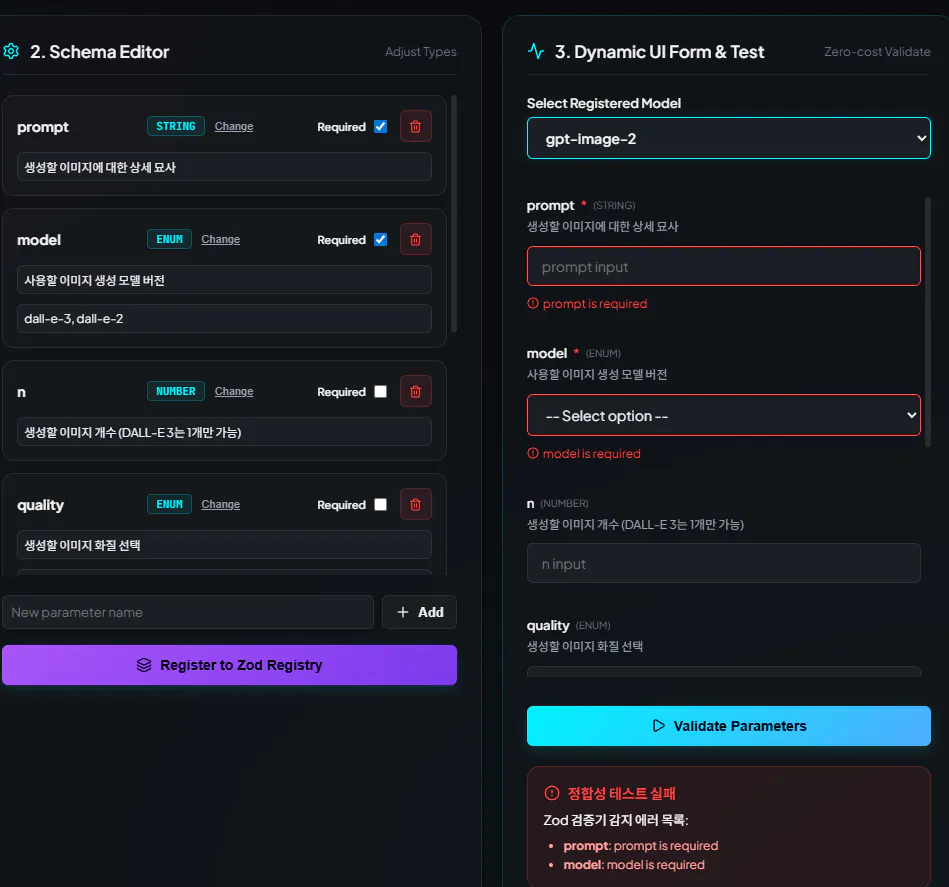The image size is (949, 887).
Task: Click the red 'prompt is required' message under prompt input
Action: coord(595,304)
